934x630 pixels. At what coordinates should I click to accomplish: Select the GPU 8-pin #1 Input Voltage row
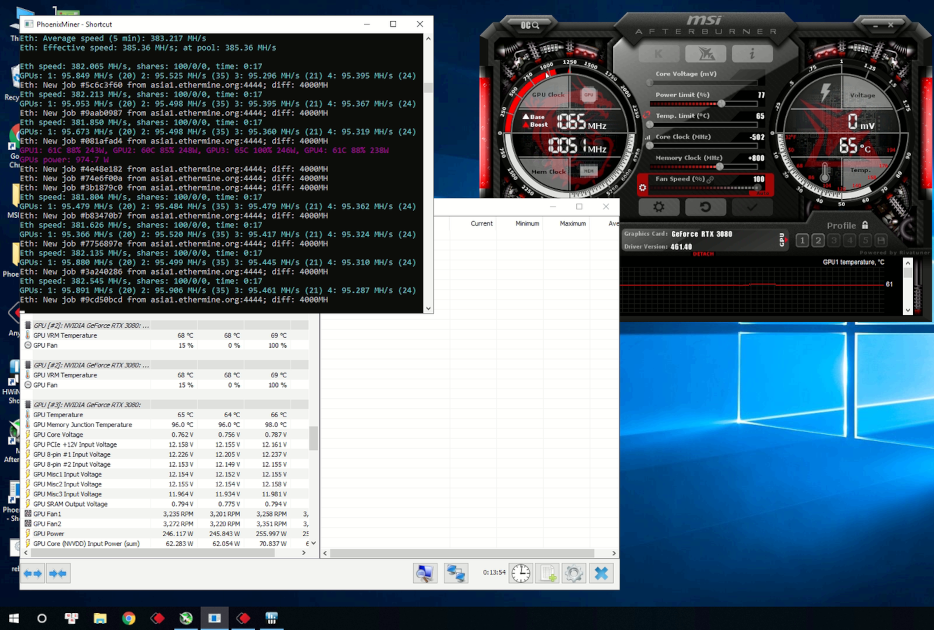[166, 454]
